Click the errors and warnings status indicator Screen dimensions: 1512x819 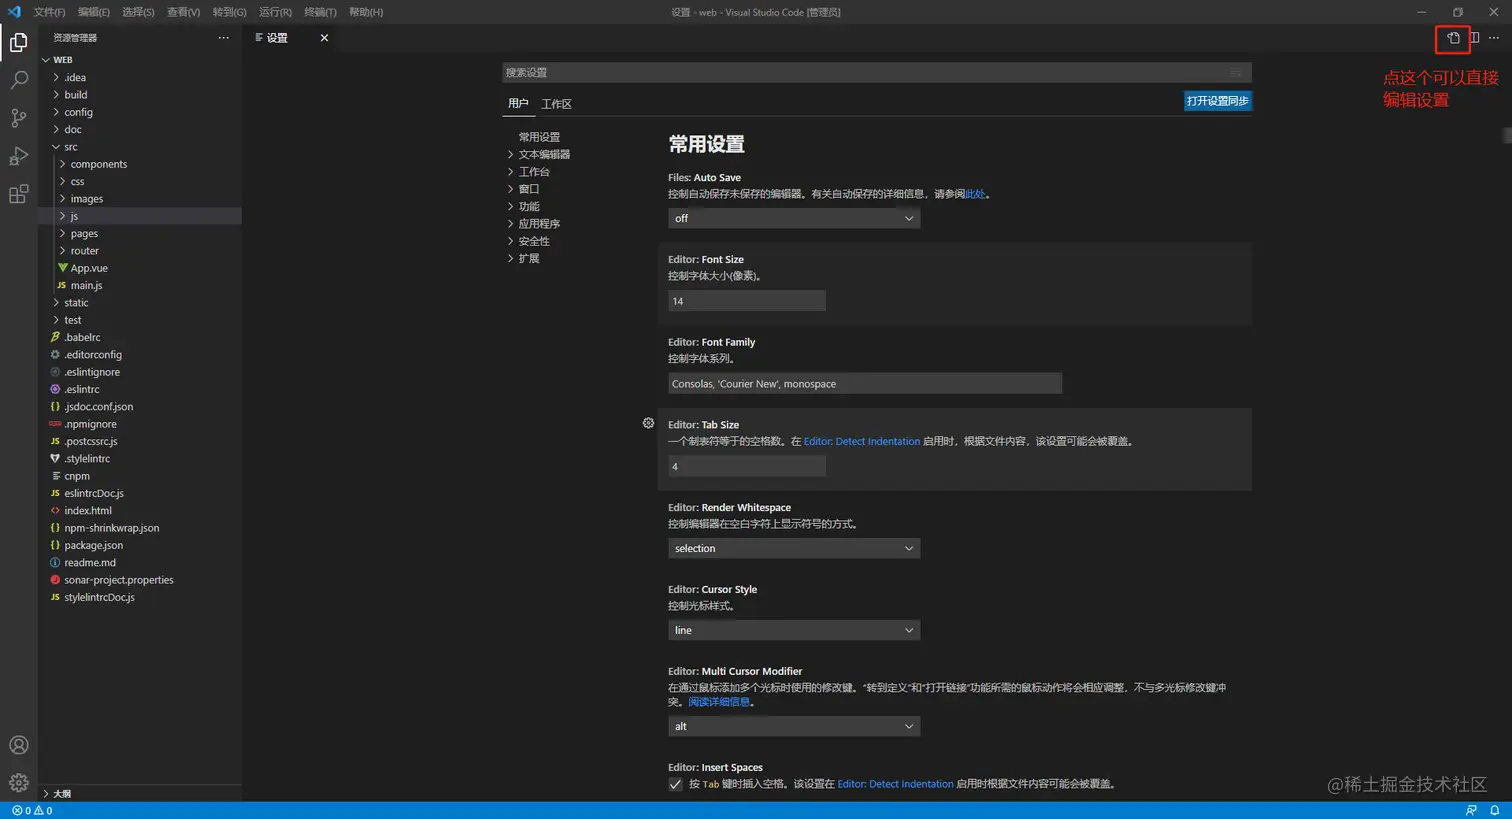pyautogui.click(x=32, y=811)
